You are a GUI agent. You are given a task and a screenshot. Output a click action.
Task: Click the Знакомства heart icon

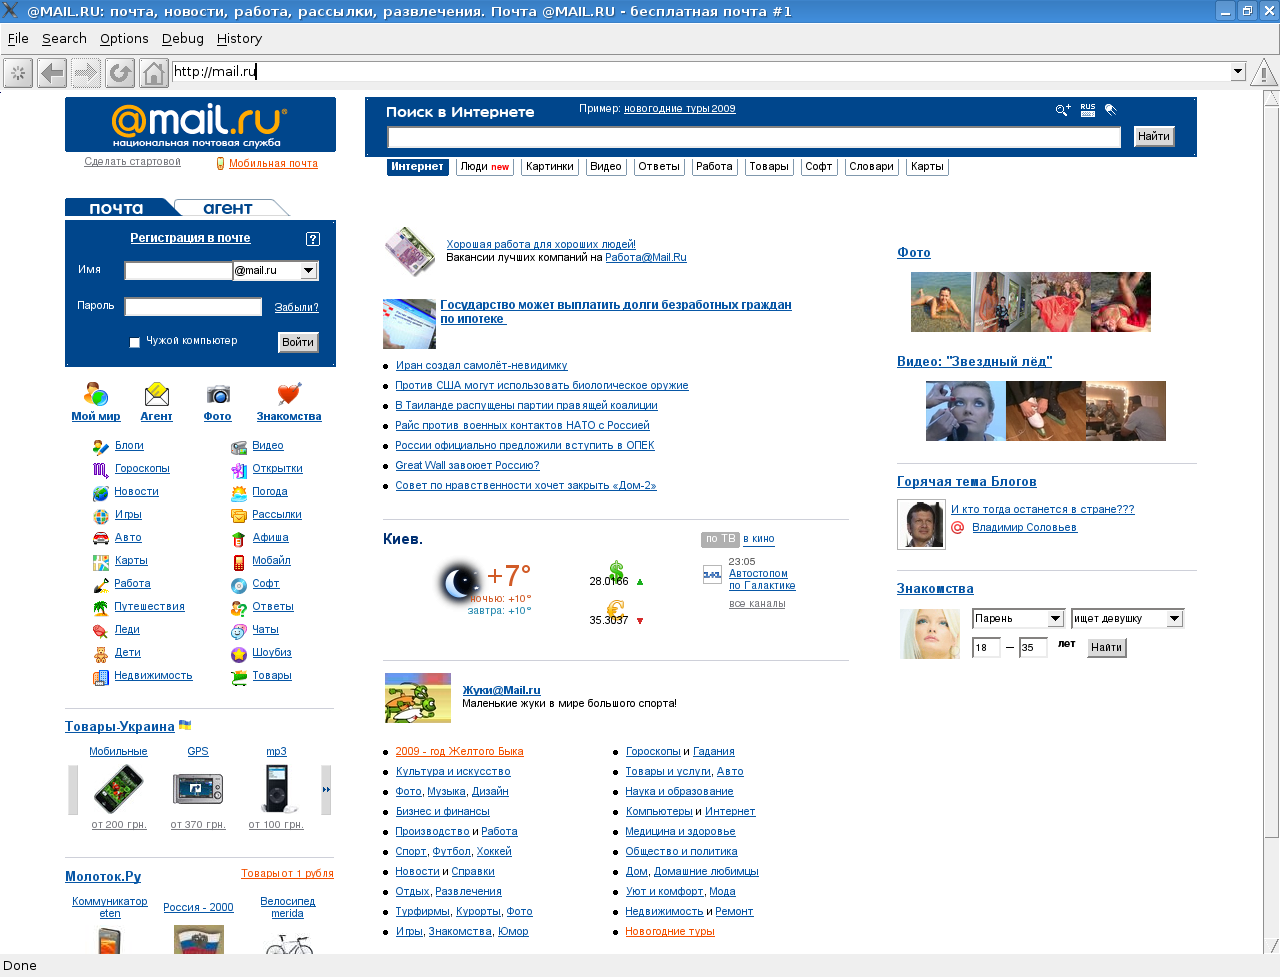(x=289, y=394)
